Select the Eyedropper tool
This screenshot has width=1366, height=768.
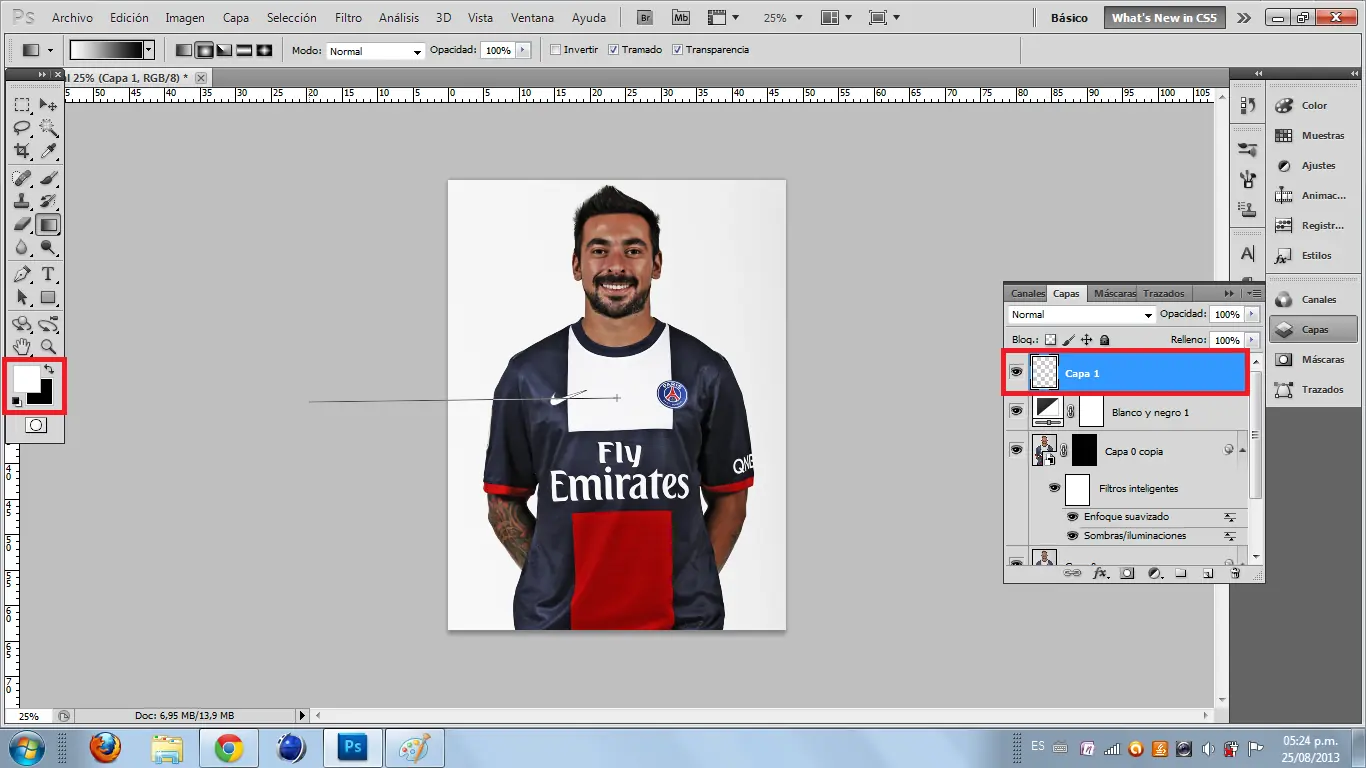coord(48,151)
